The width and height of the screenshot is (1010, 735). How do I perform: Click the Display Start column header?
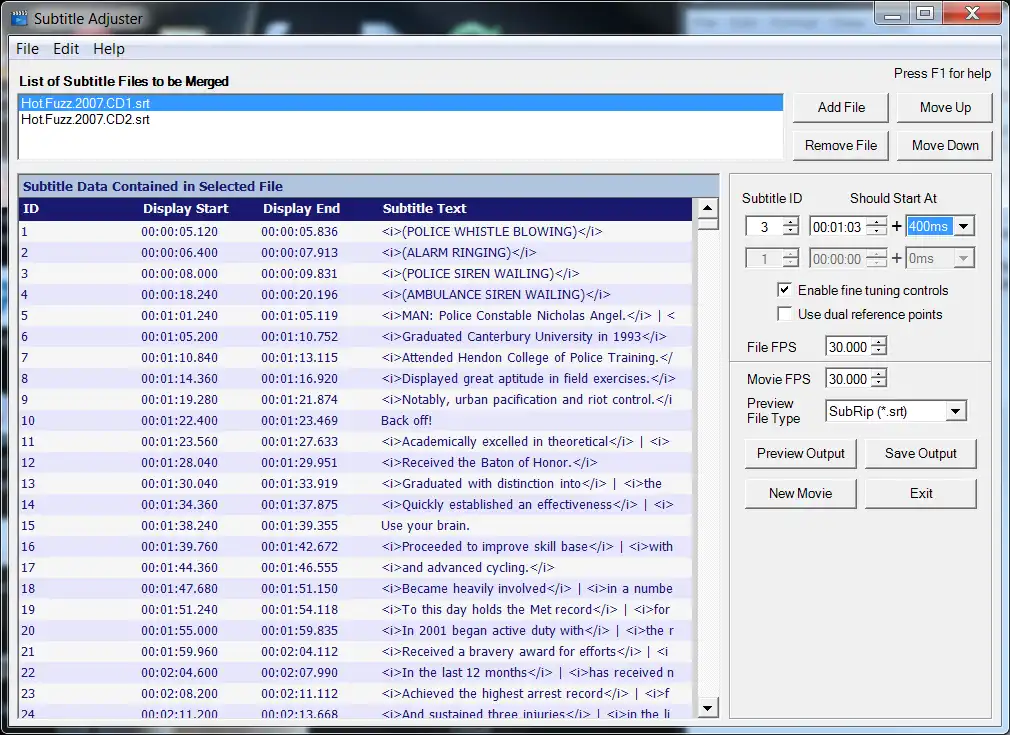186,209
